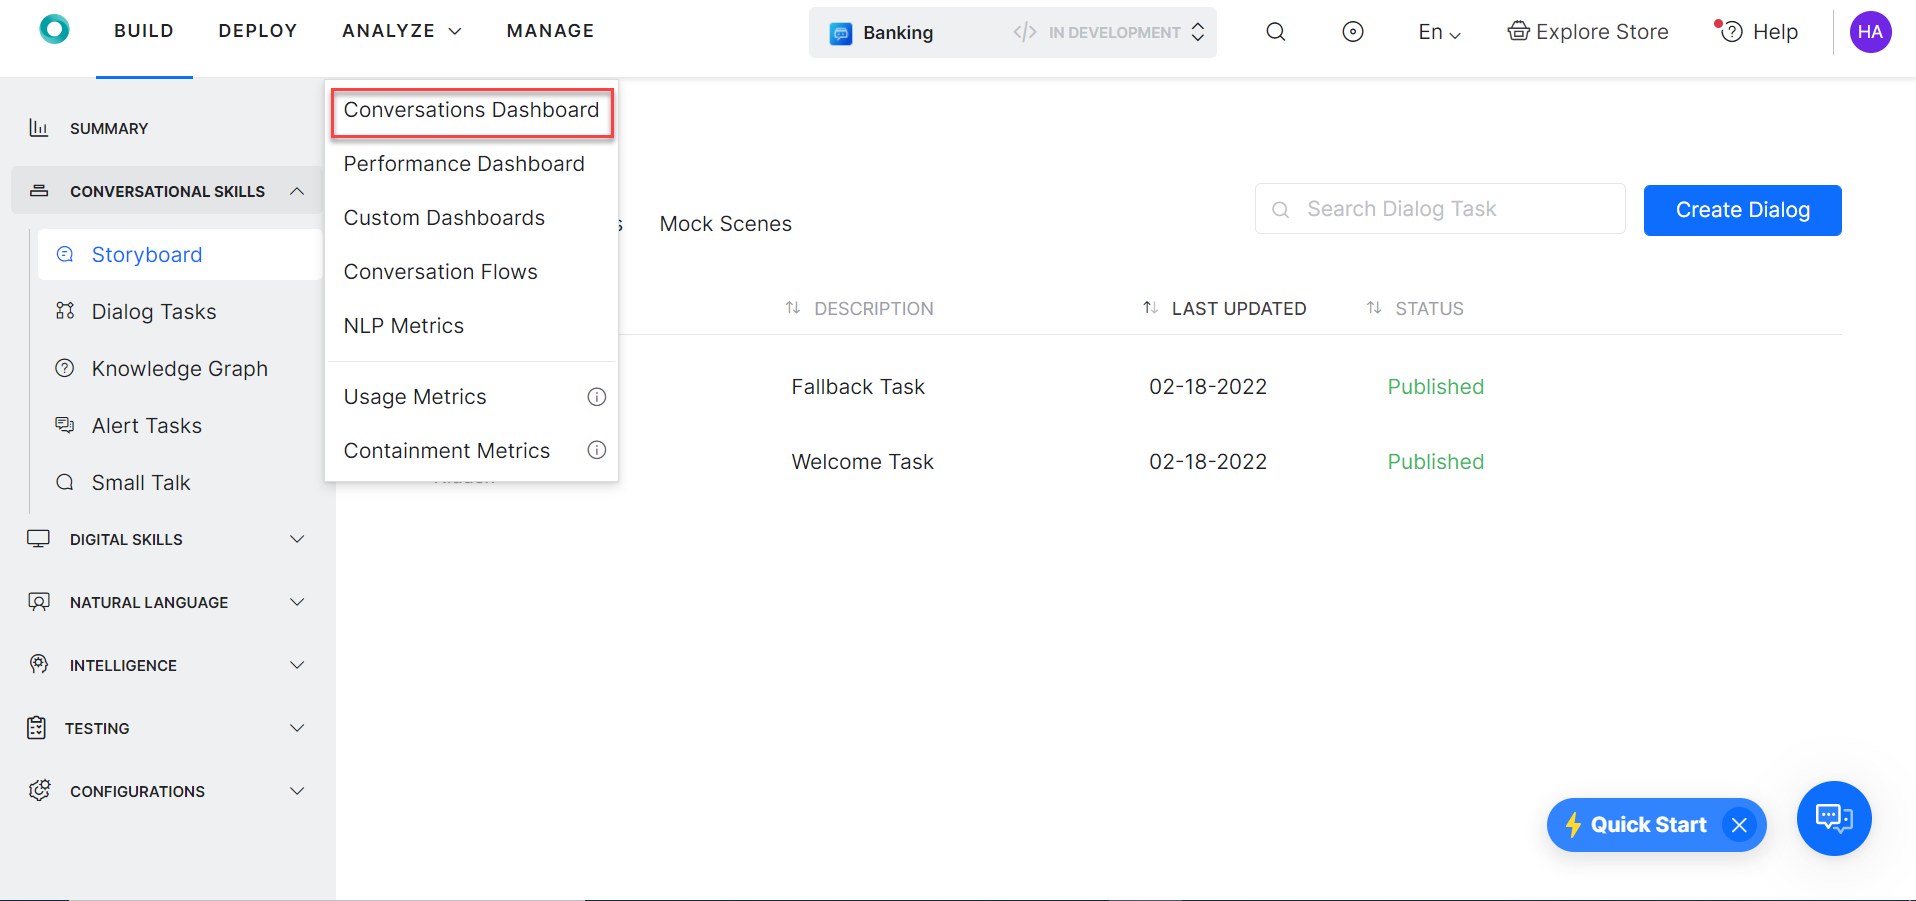The height and width of the screenshot is (901, 1916).
Task: Select Conversations Dashboard from the menu
Action: 471,110
